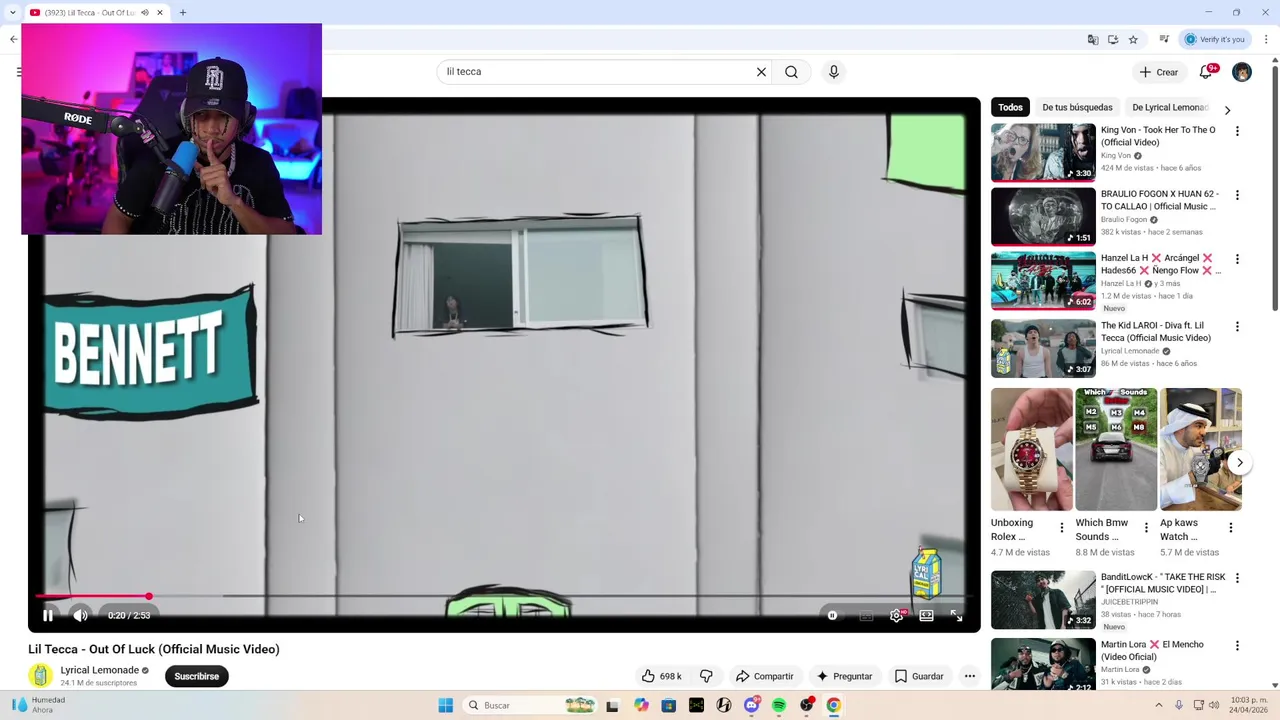This screenshot has width=1280, height=720.
Task: Mute the video via the speaker icon
Action: [81, 616]
